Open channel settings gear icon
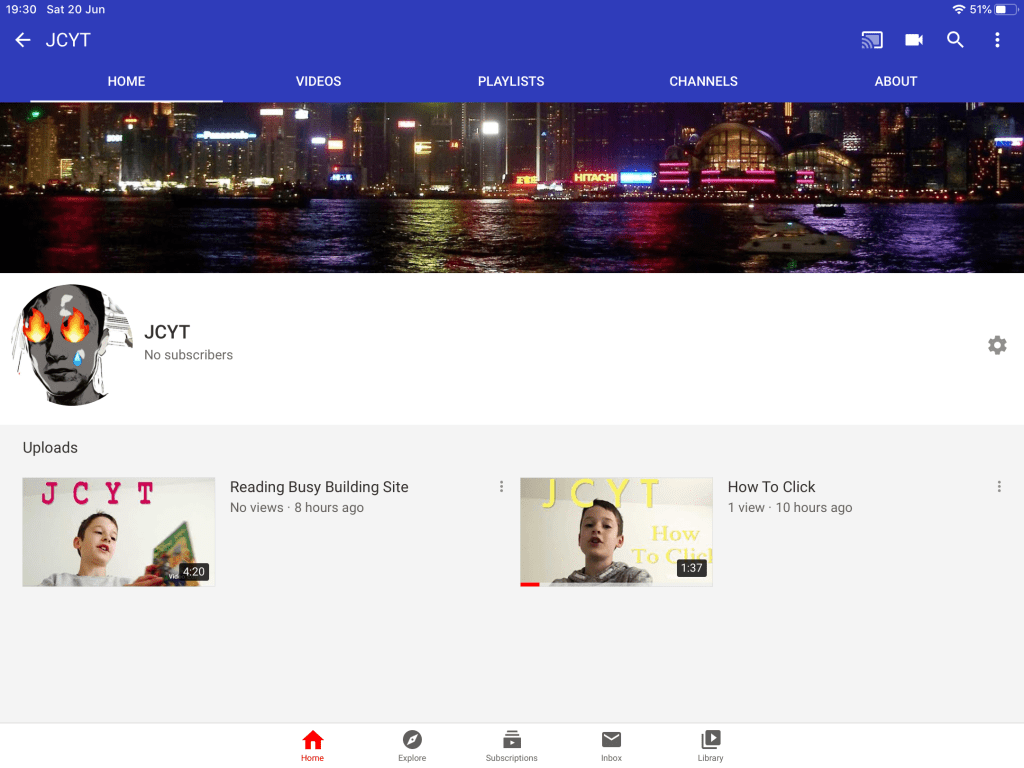This screenshot has width=1024, height=768. click(997, 345)
